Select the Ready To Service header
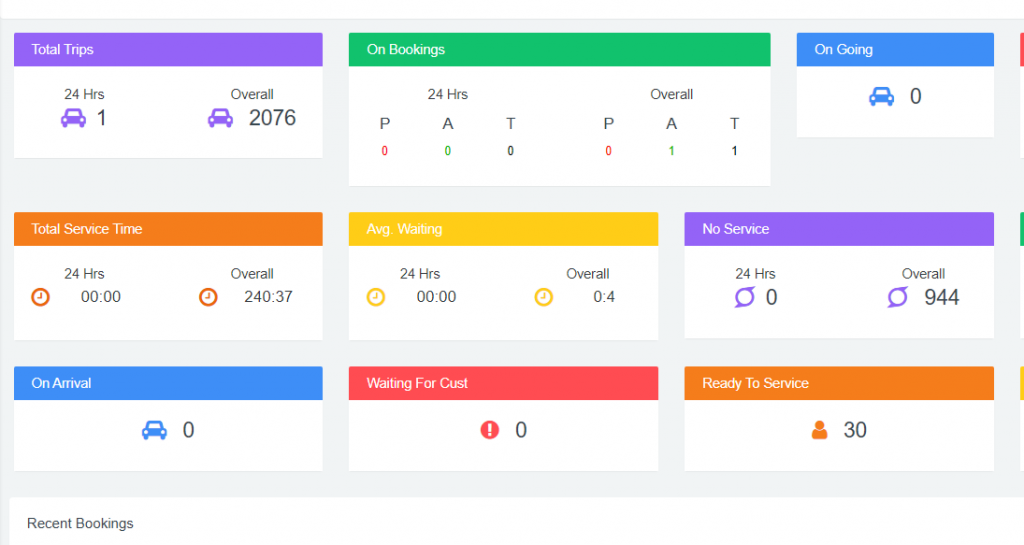 point(838,383)
